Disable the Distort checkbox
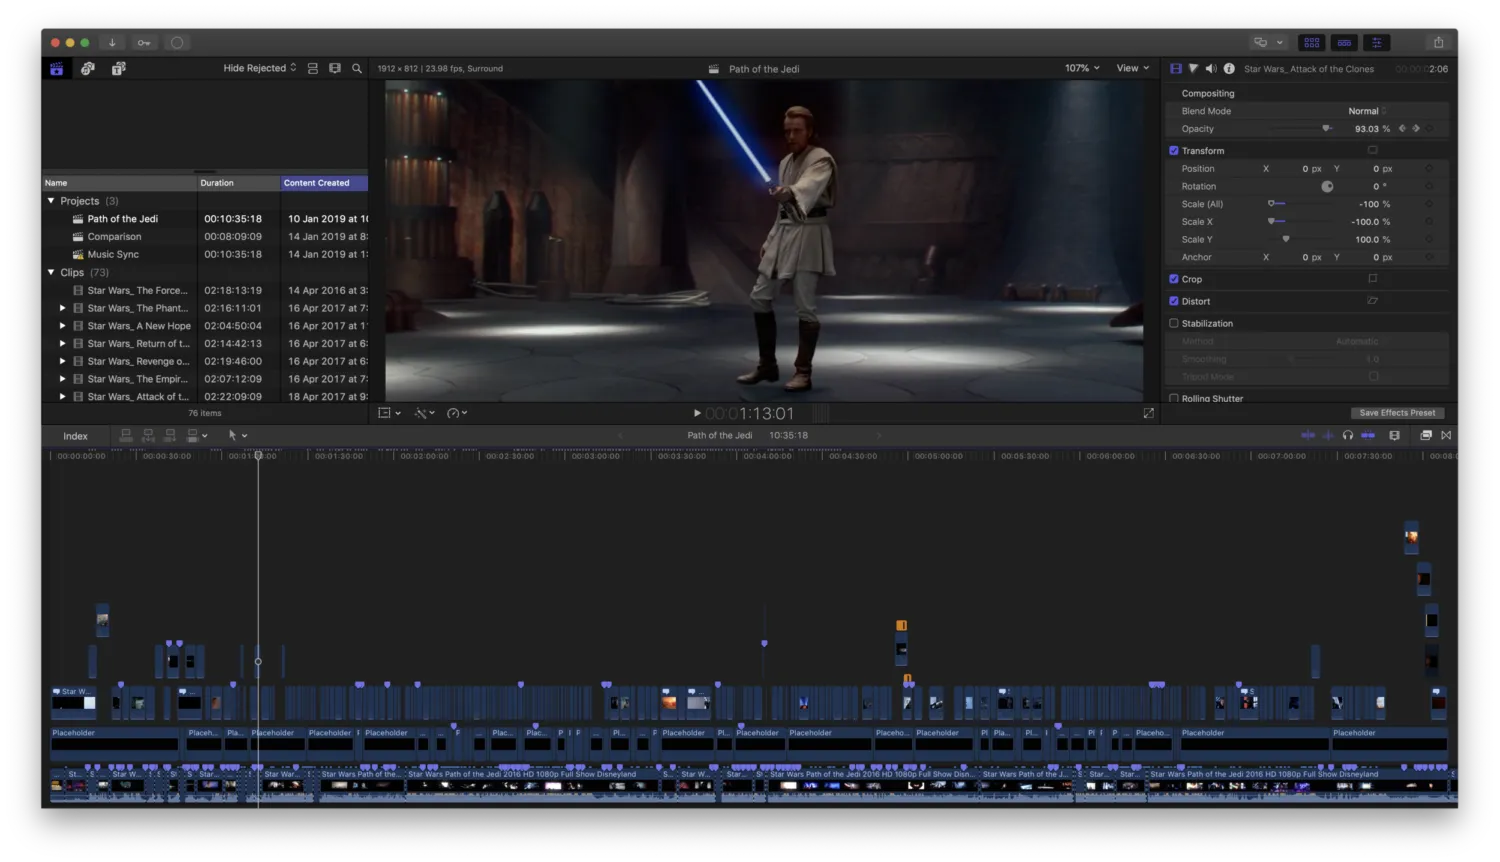Image resolution: width=1500 pixels, height=862 pixels. pyautogui.click(x=1174, y=301)
